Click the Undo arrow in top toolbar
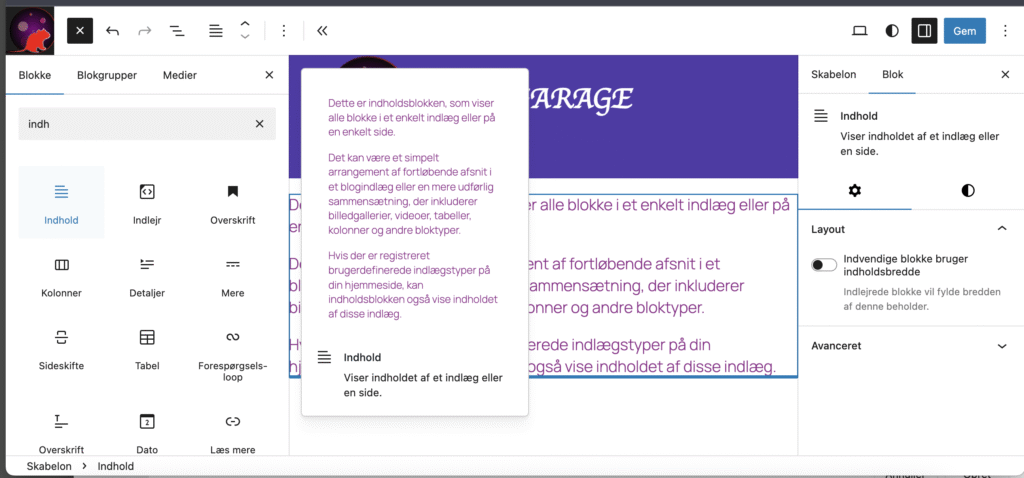This screenshot has height=478, width=1024. coord(112,31)
